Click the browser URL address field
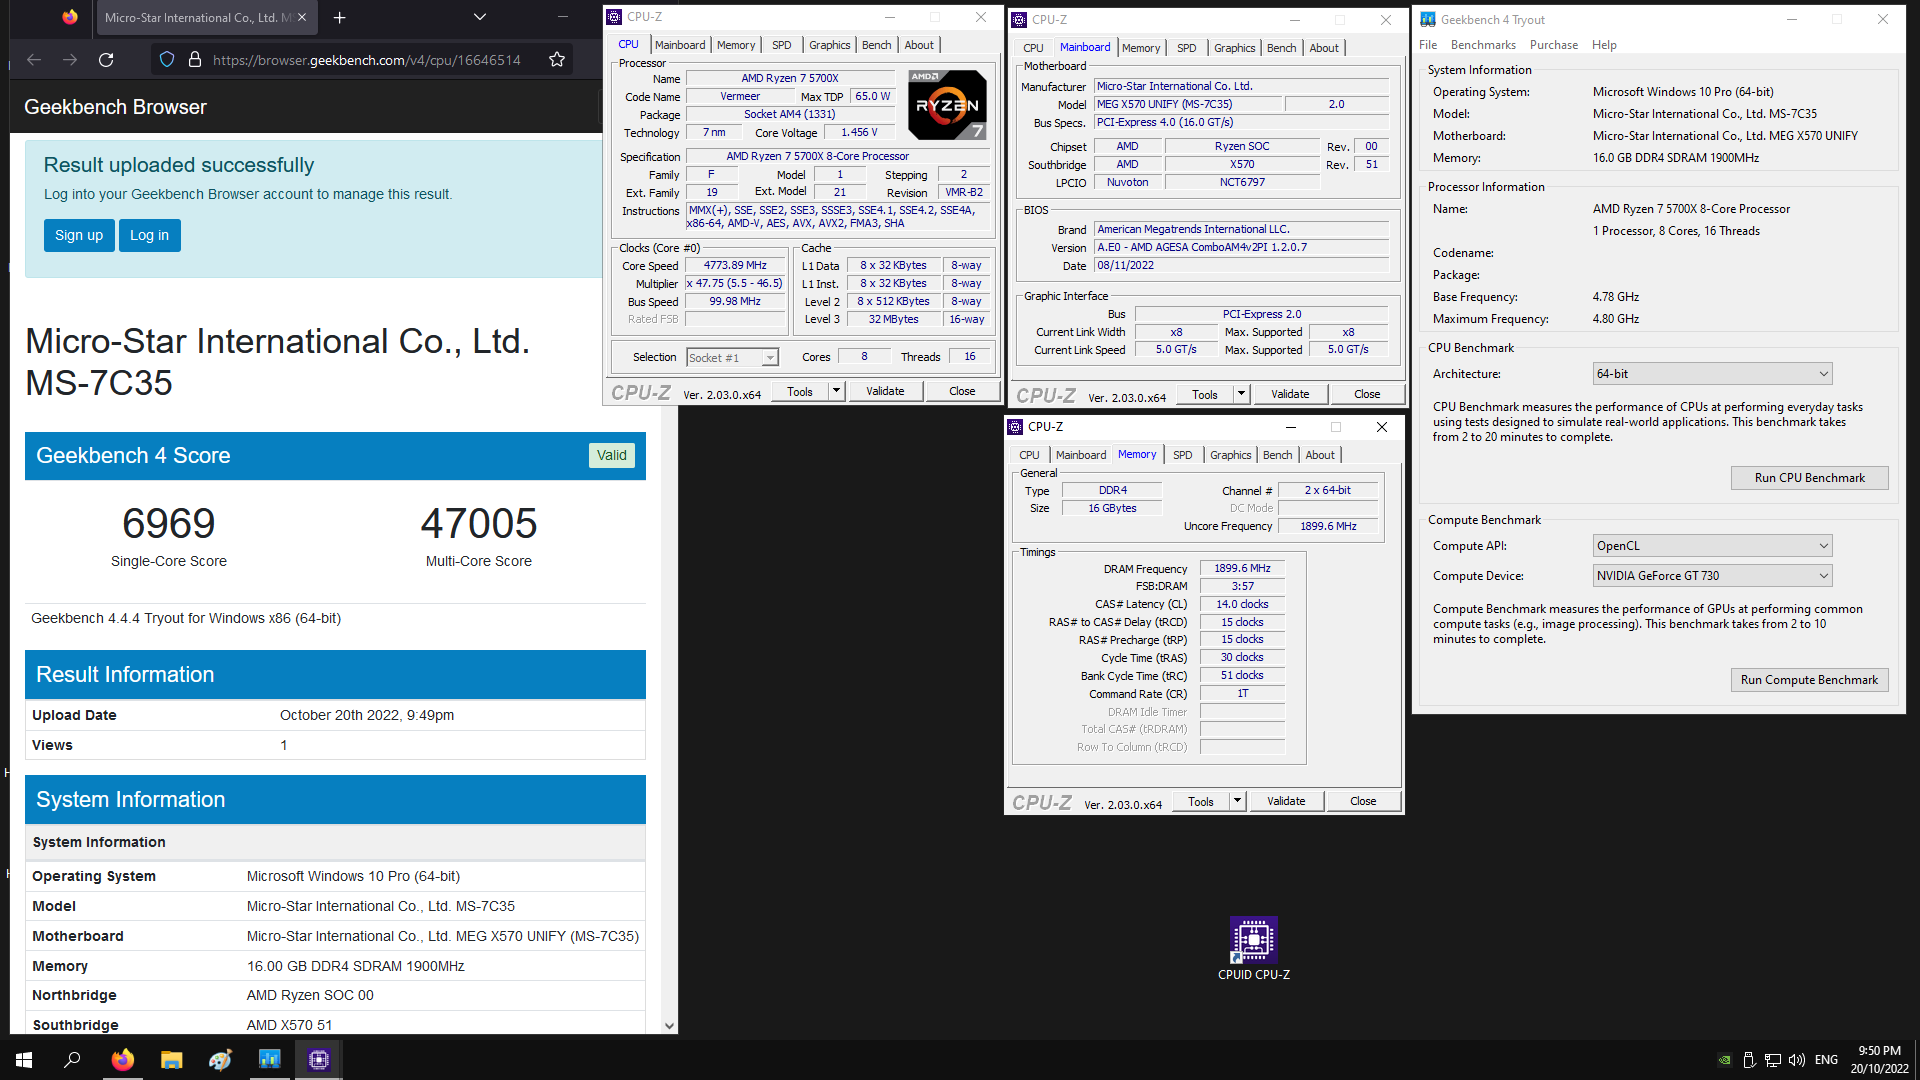Screen dimensions: 1920x1080 [366, 60]
